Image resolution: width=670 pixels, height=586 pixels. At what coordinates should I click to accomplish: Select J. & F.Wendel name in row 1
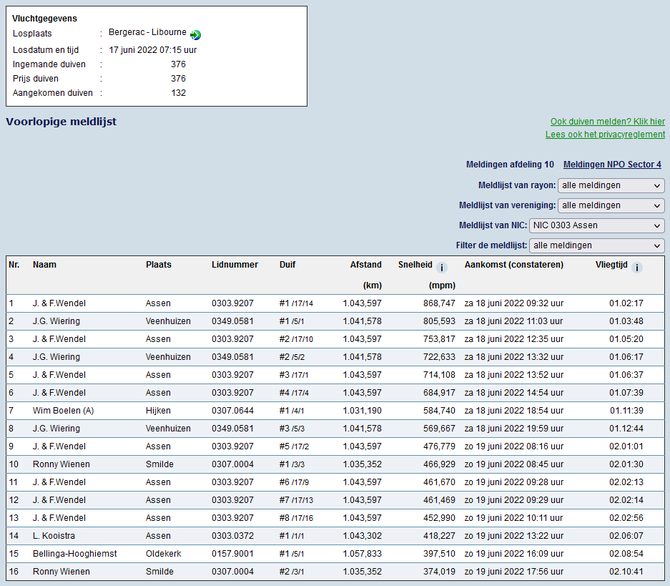tap(59, 303)
